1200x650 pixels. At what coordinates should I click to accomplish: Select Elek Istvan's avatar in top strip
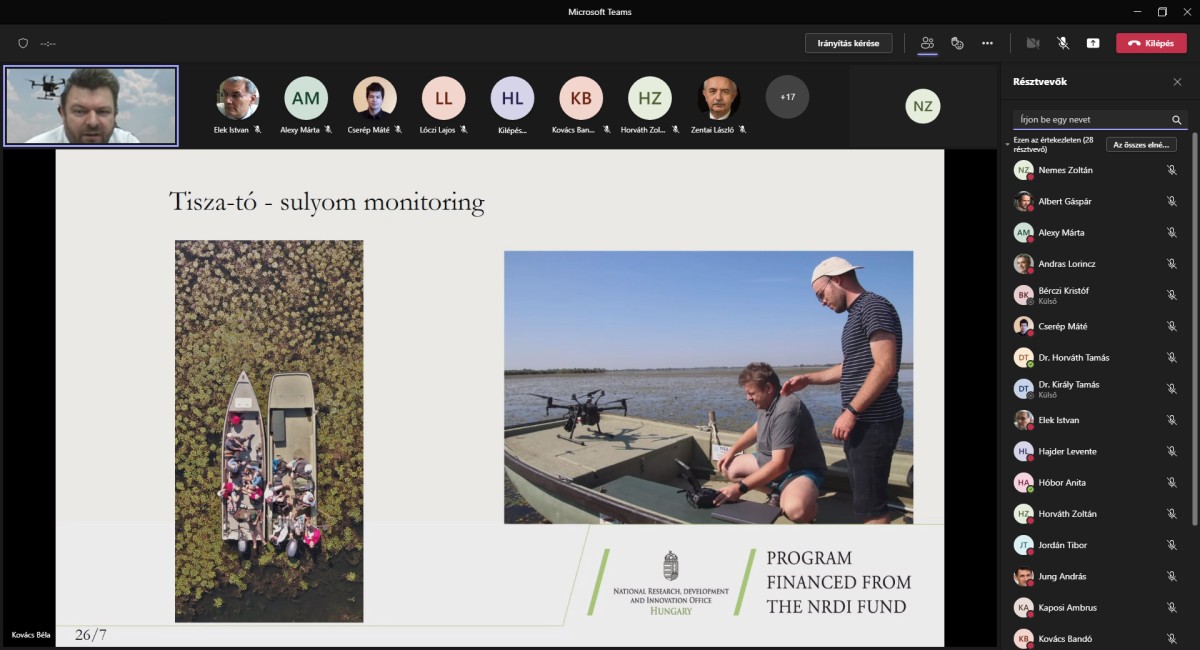(237, 97)
